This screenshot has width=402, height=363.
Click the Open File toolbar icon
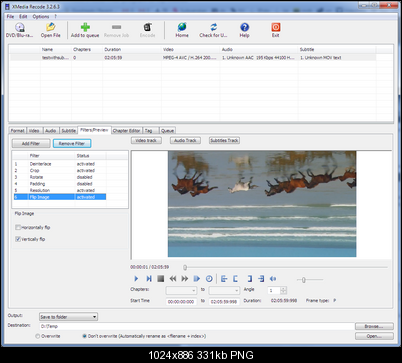(x=51, y=30)
